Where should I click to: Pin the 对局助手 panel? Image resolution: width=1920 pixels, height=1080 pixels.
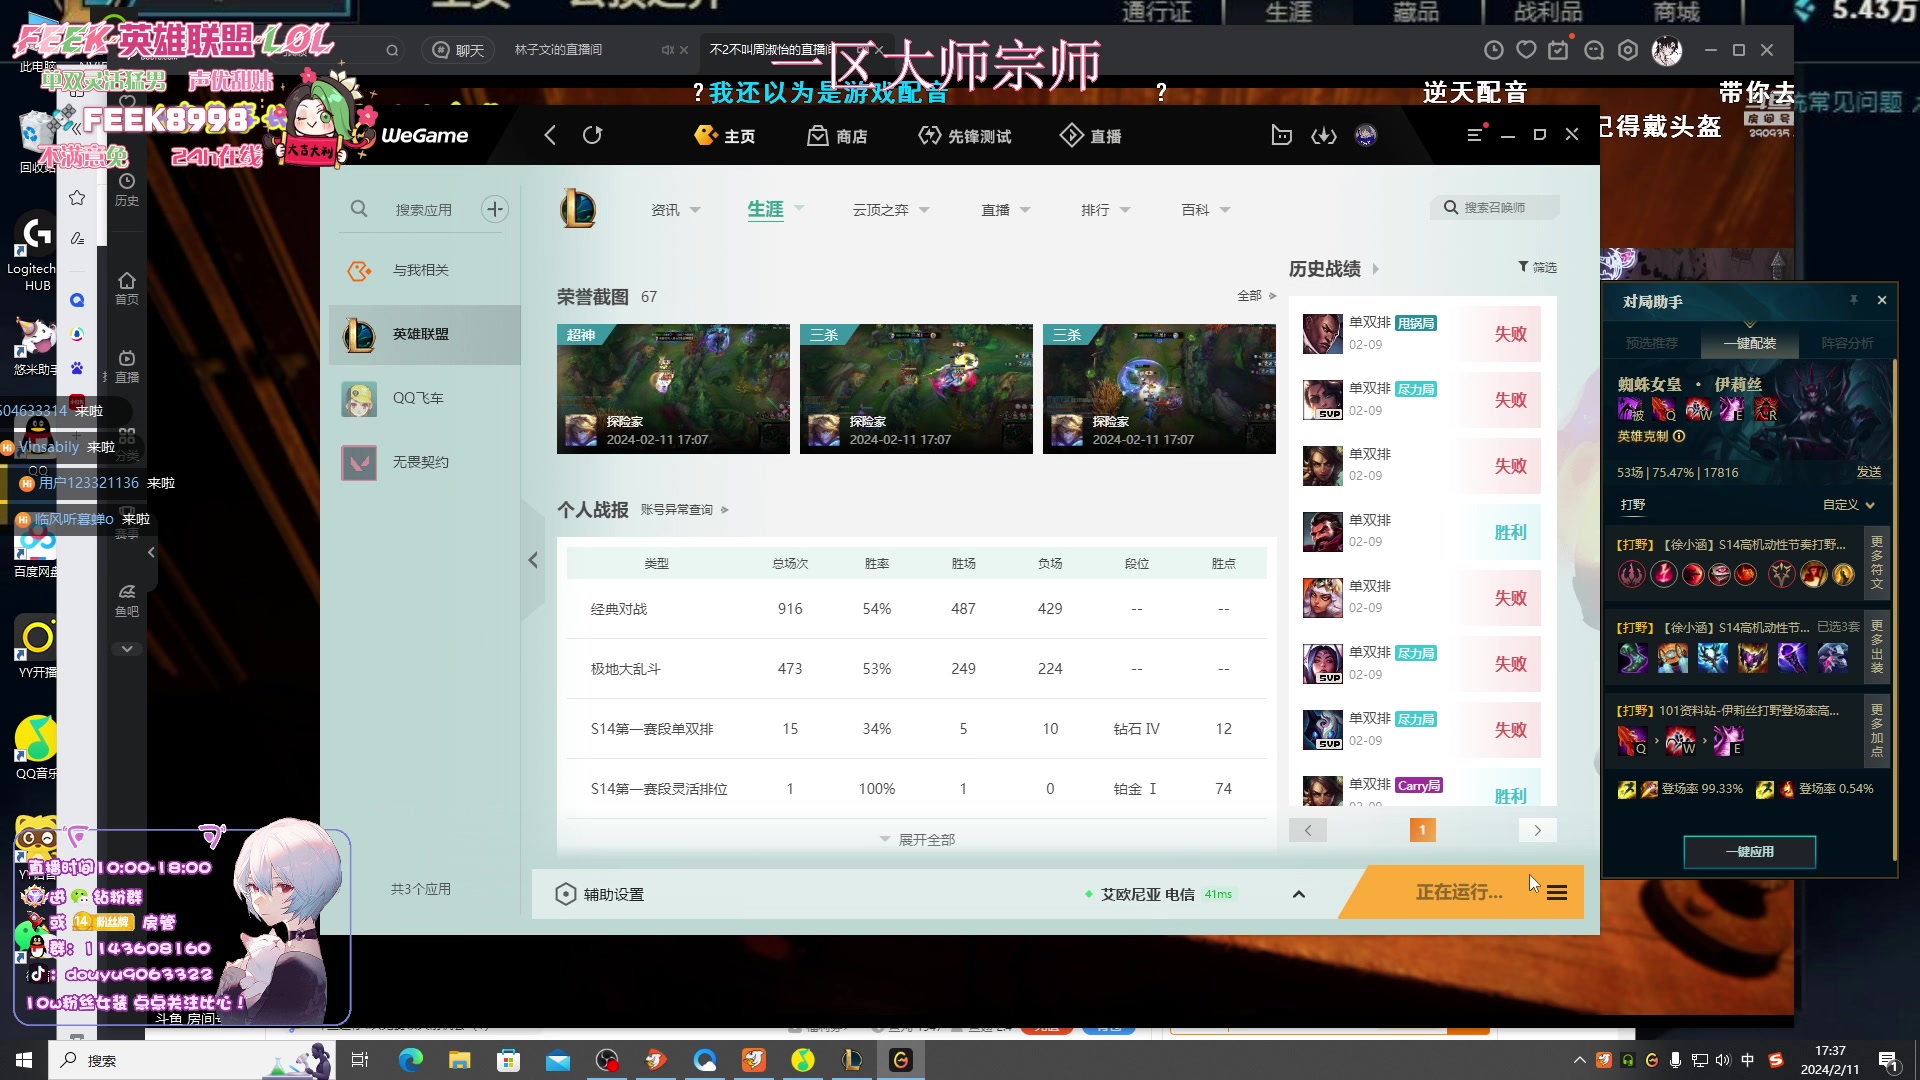(1853, 300)
